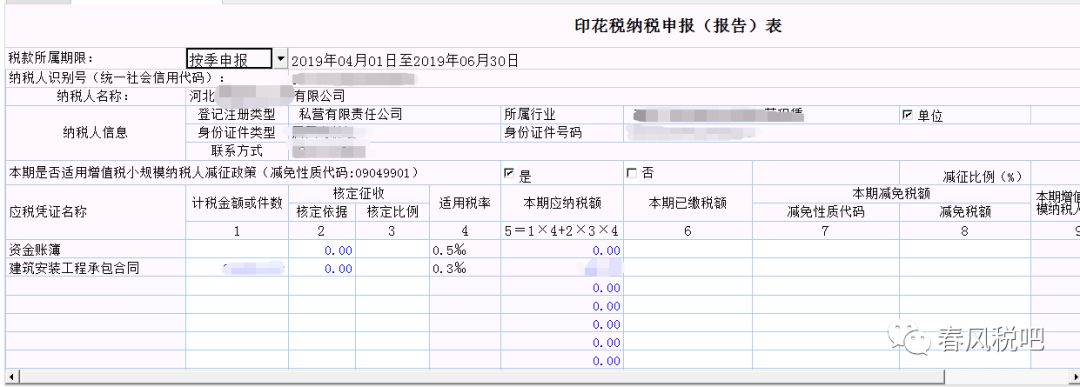The height and width of the screenshot is (387, 1080).
Task: Click 核定比例 cell in 资金账簿 row
Action: tap(393, 249)
